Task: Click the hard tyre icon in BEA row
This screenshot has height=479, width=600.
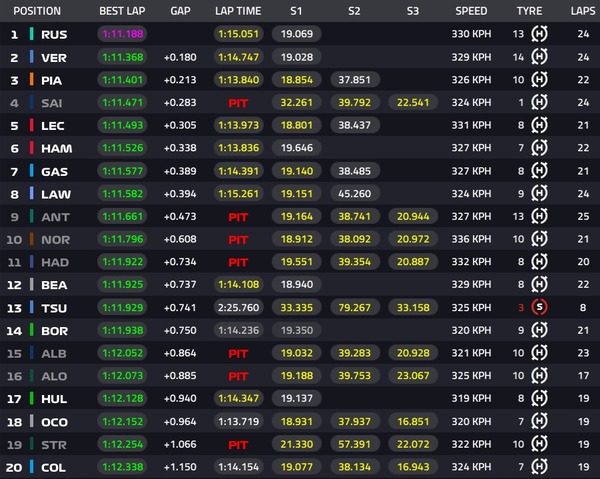Action: coord(539,284)
